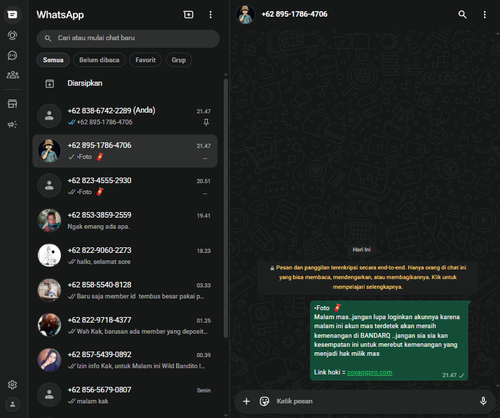The width and height of the screenshot is (500, 418).
Task: Click avatar of +62 895-1786-4706 in chat list
Action: tap(49, 151)
